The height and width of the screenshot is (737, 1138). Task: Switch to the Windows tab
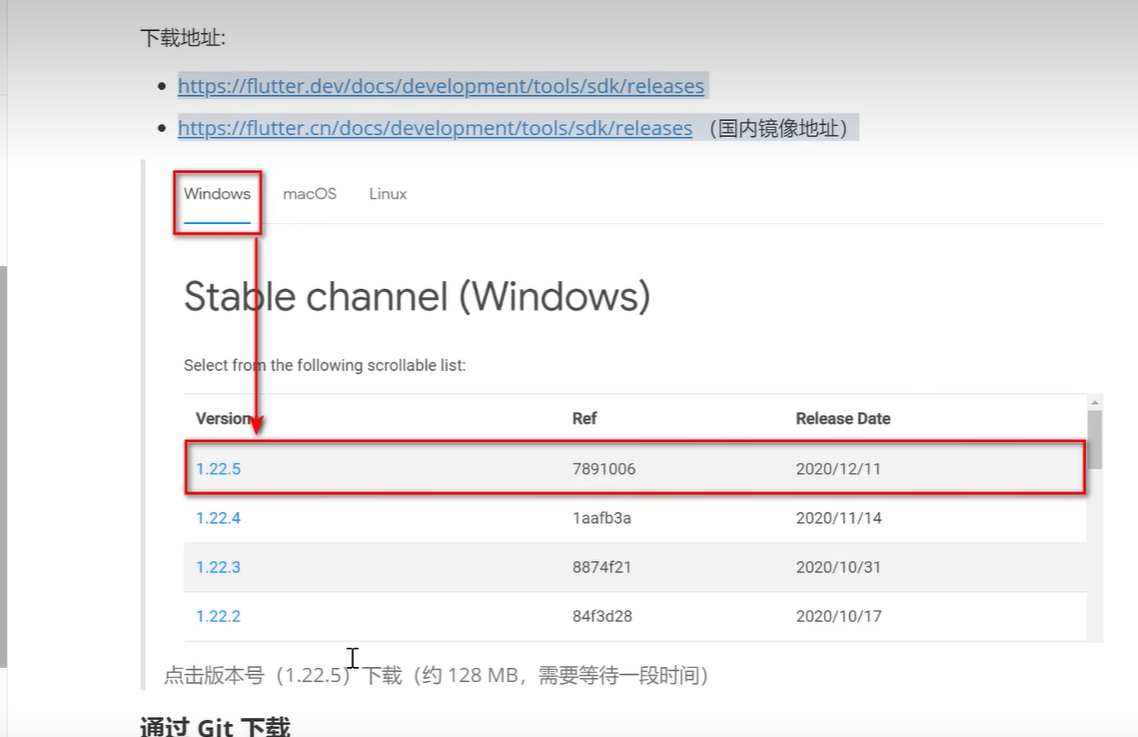[217, 194]
